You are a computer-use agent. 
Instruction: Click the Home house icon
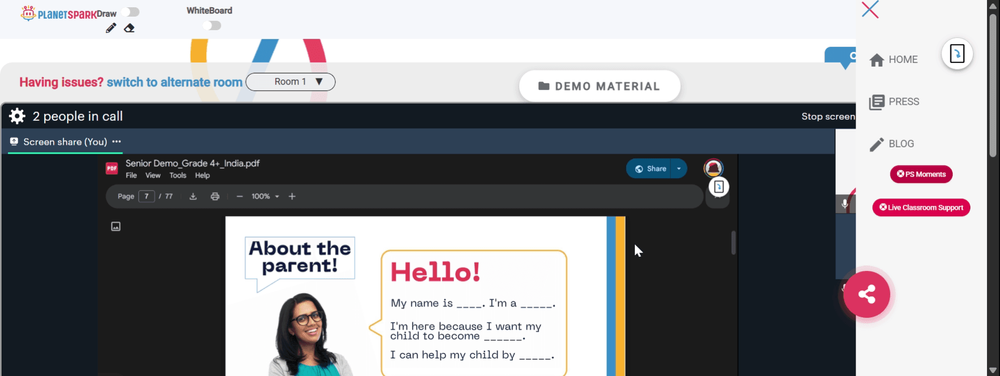tap(877, 60)
